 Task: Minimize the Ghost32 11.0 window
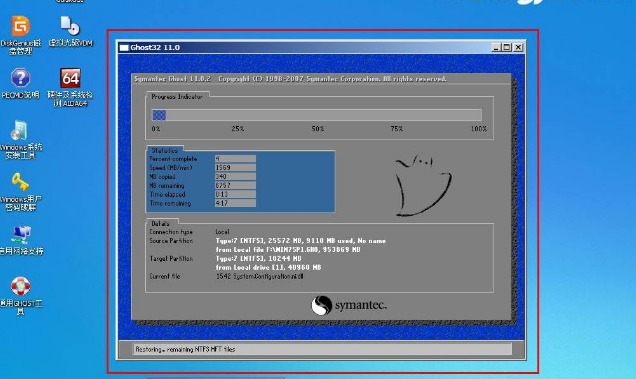496,47
